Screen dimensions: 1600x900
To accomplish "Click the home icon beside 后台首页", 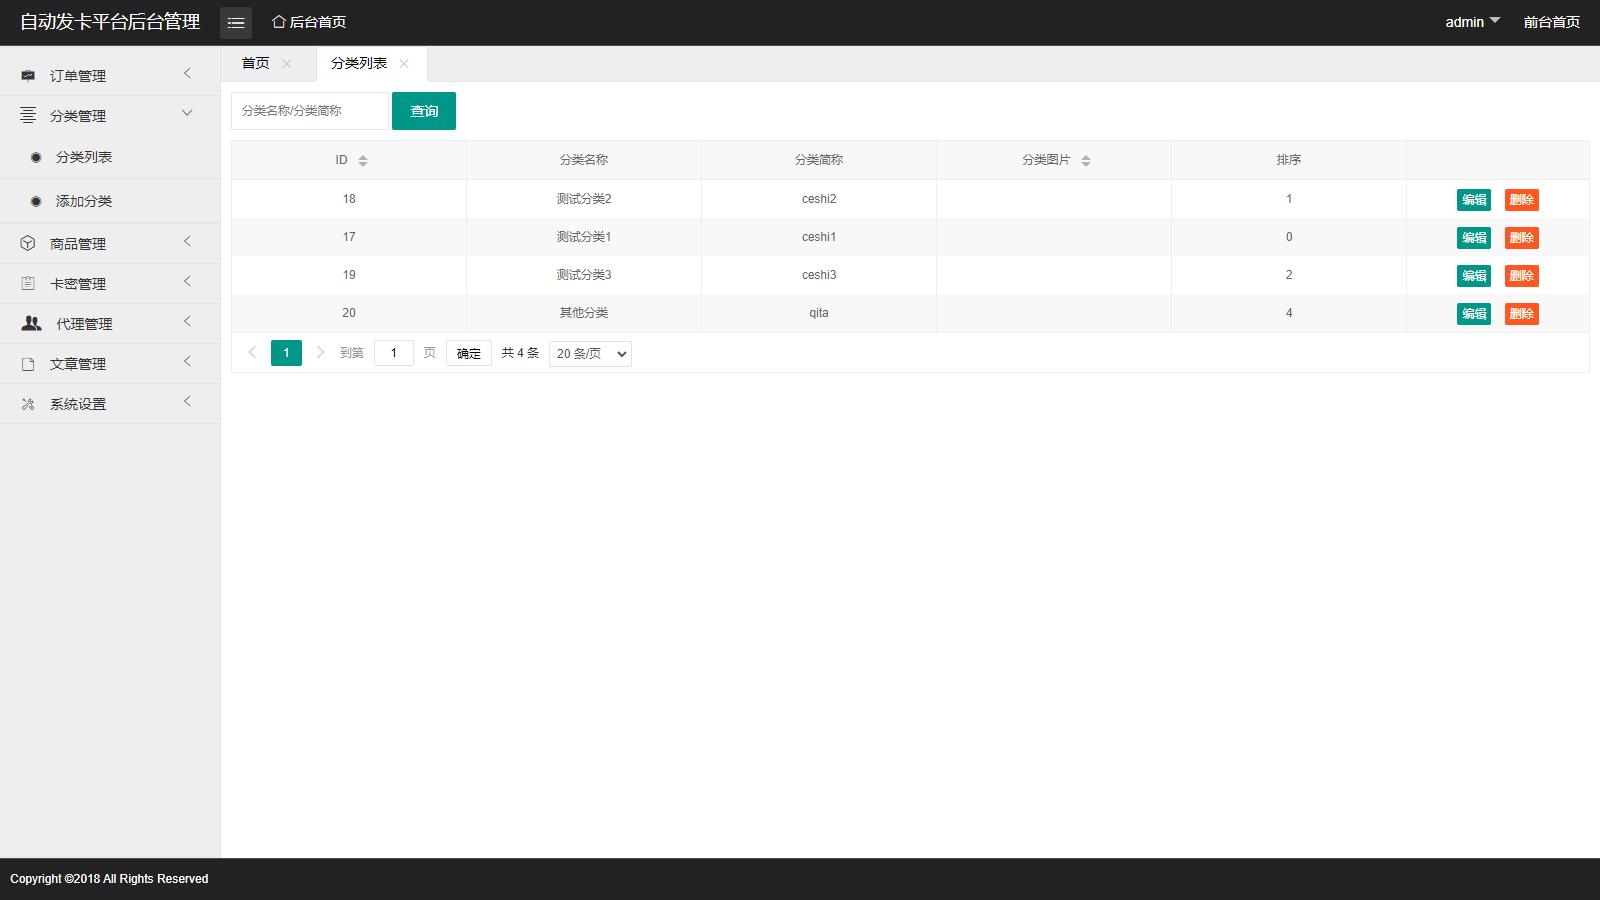I will 279,22.
